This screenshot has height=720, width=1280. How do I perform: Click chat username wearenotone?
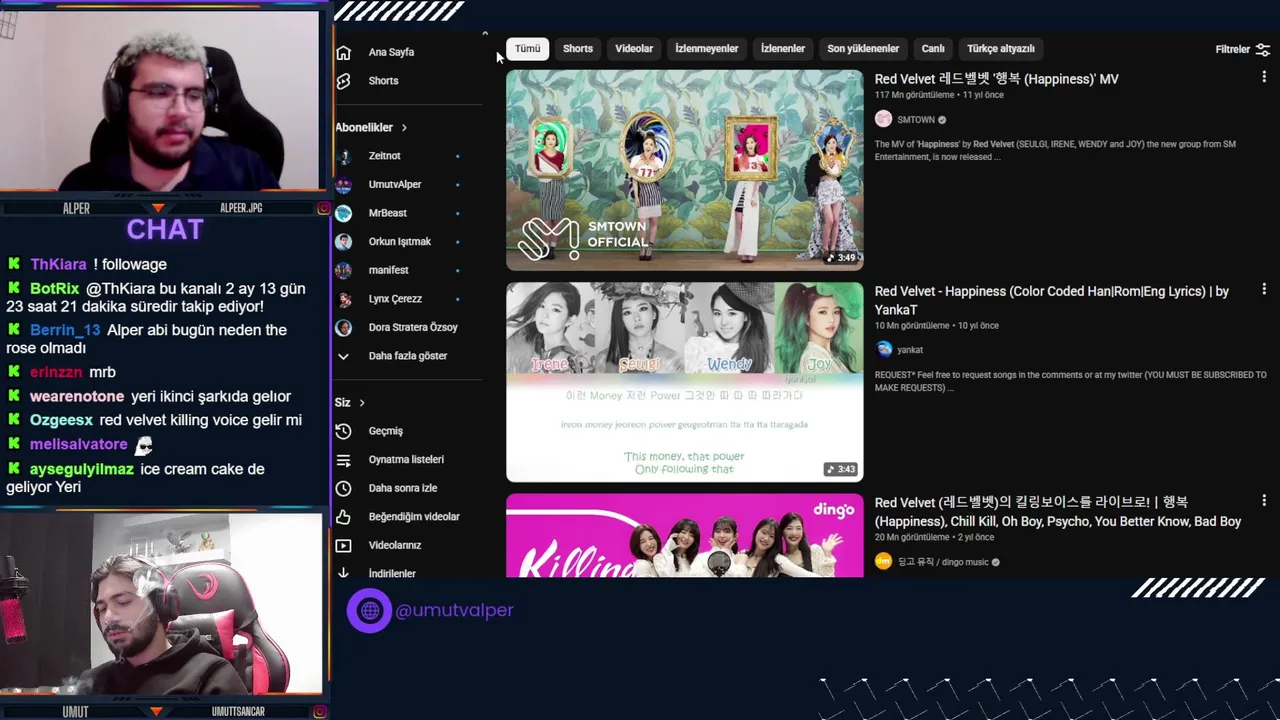point(77,397)
